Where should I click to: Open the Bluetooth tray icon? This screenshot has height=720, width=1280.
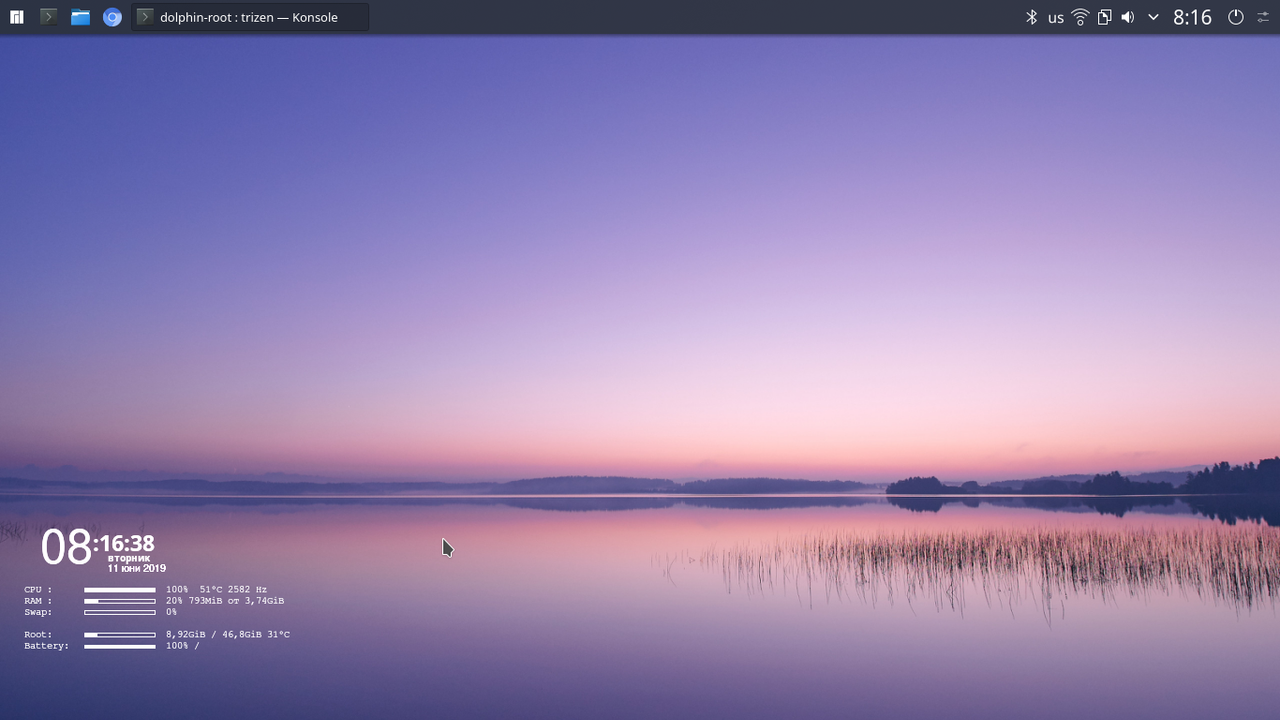coord(1032,17)
